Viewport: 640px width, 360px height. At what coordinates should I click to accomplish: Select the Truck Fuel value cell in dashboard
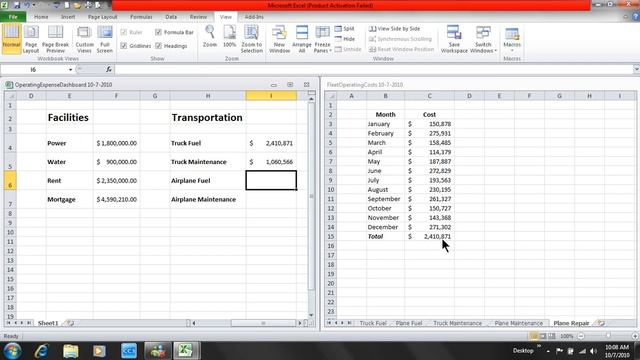coord(271,143)
